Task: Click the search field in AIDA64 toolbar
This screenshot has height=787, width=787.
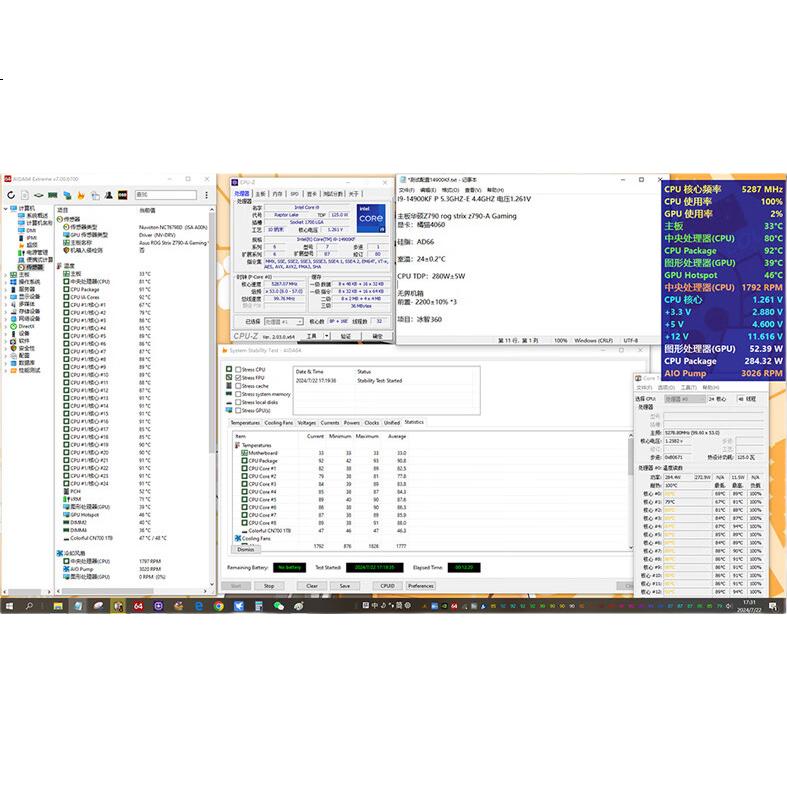Action: [166, 195]
